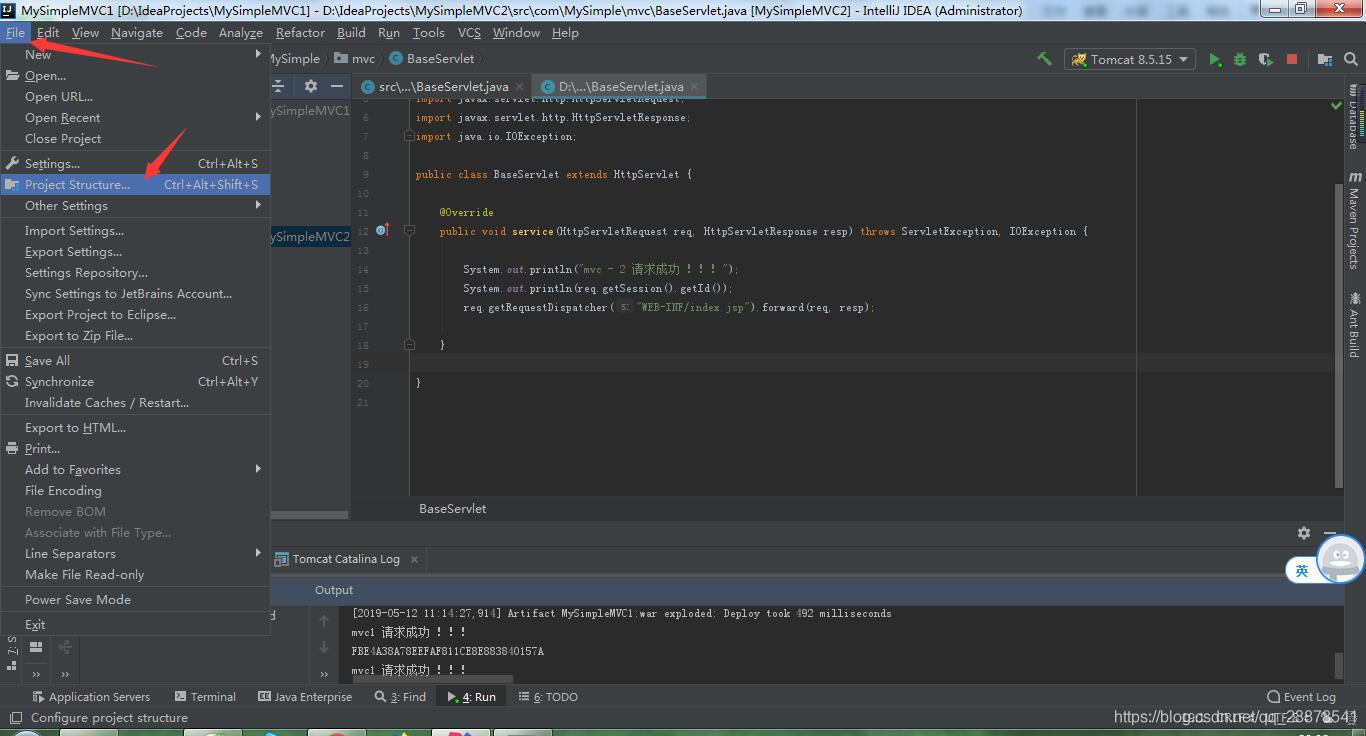Open 6: TODO tool window
Screen dimensions: 1366x736
coord(548,697)
